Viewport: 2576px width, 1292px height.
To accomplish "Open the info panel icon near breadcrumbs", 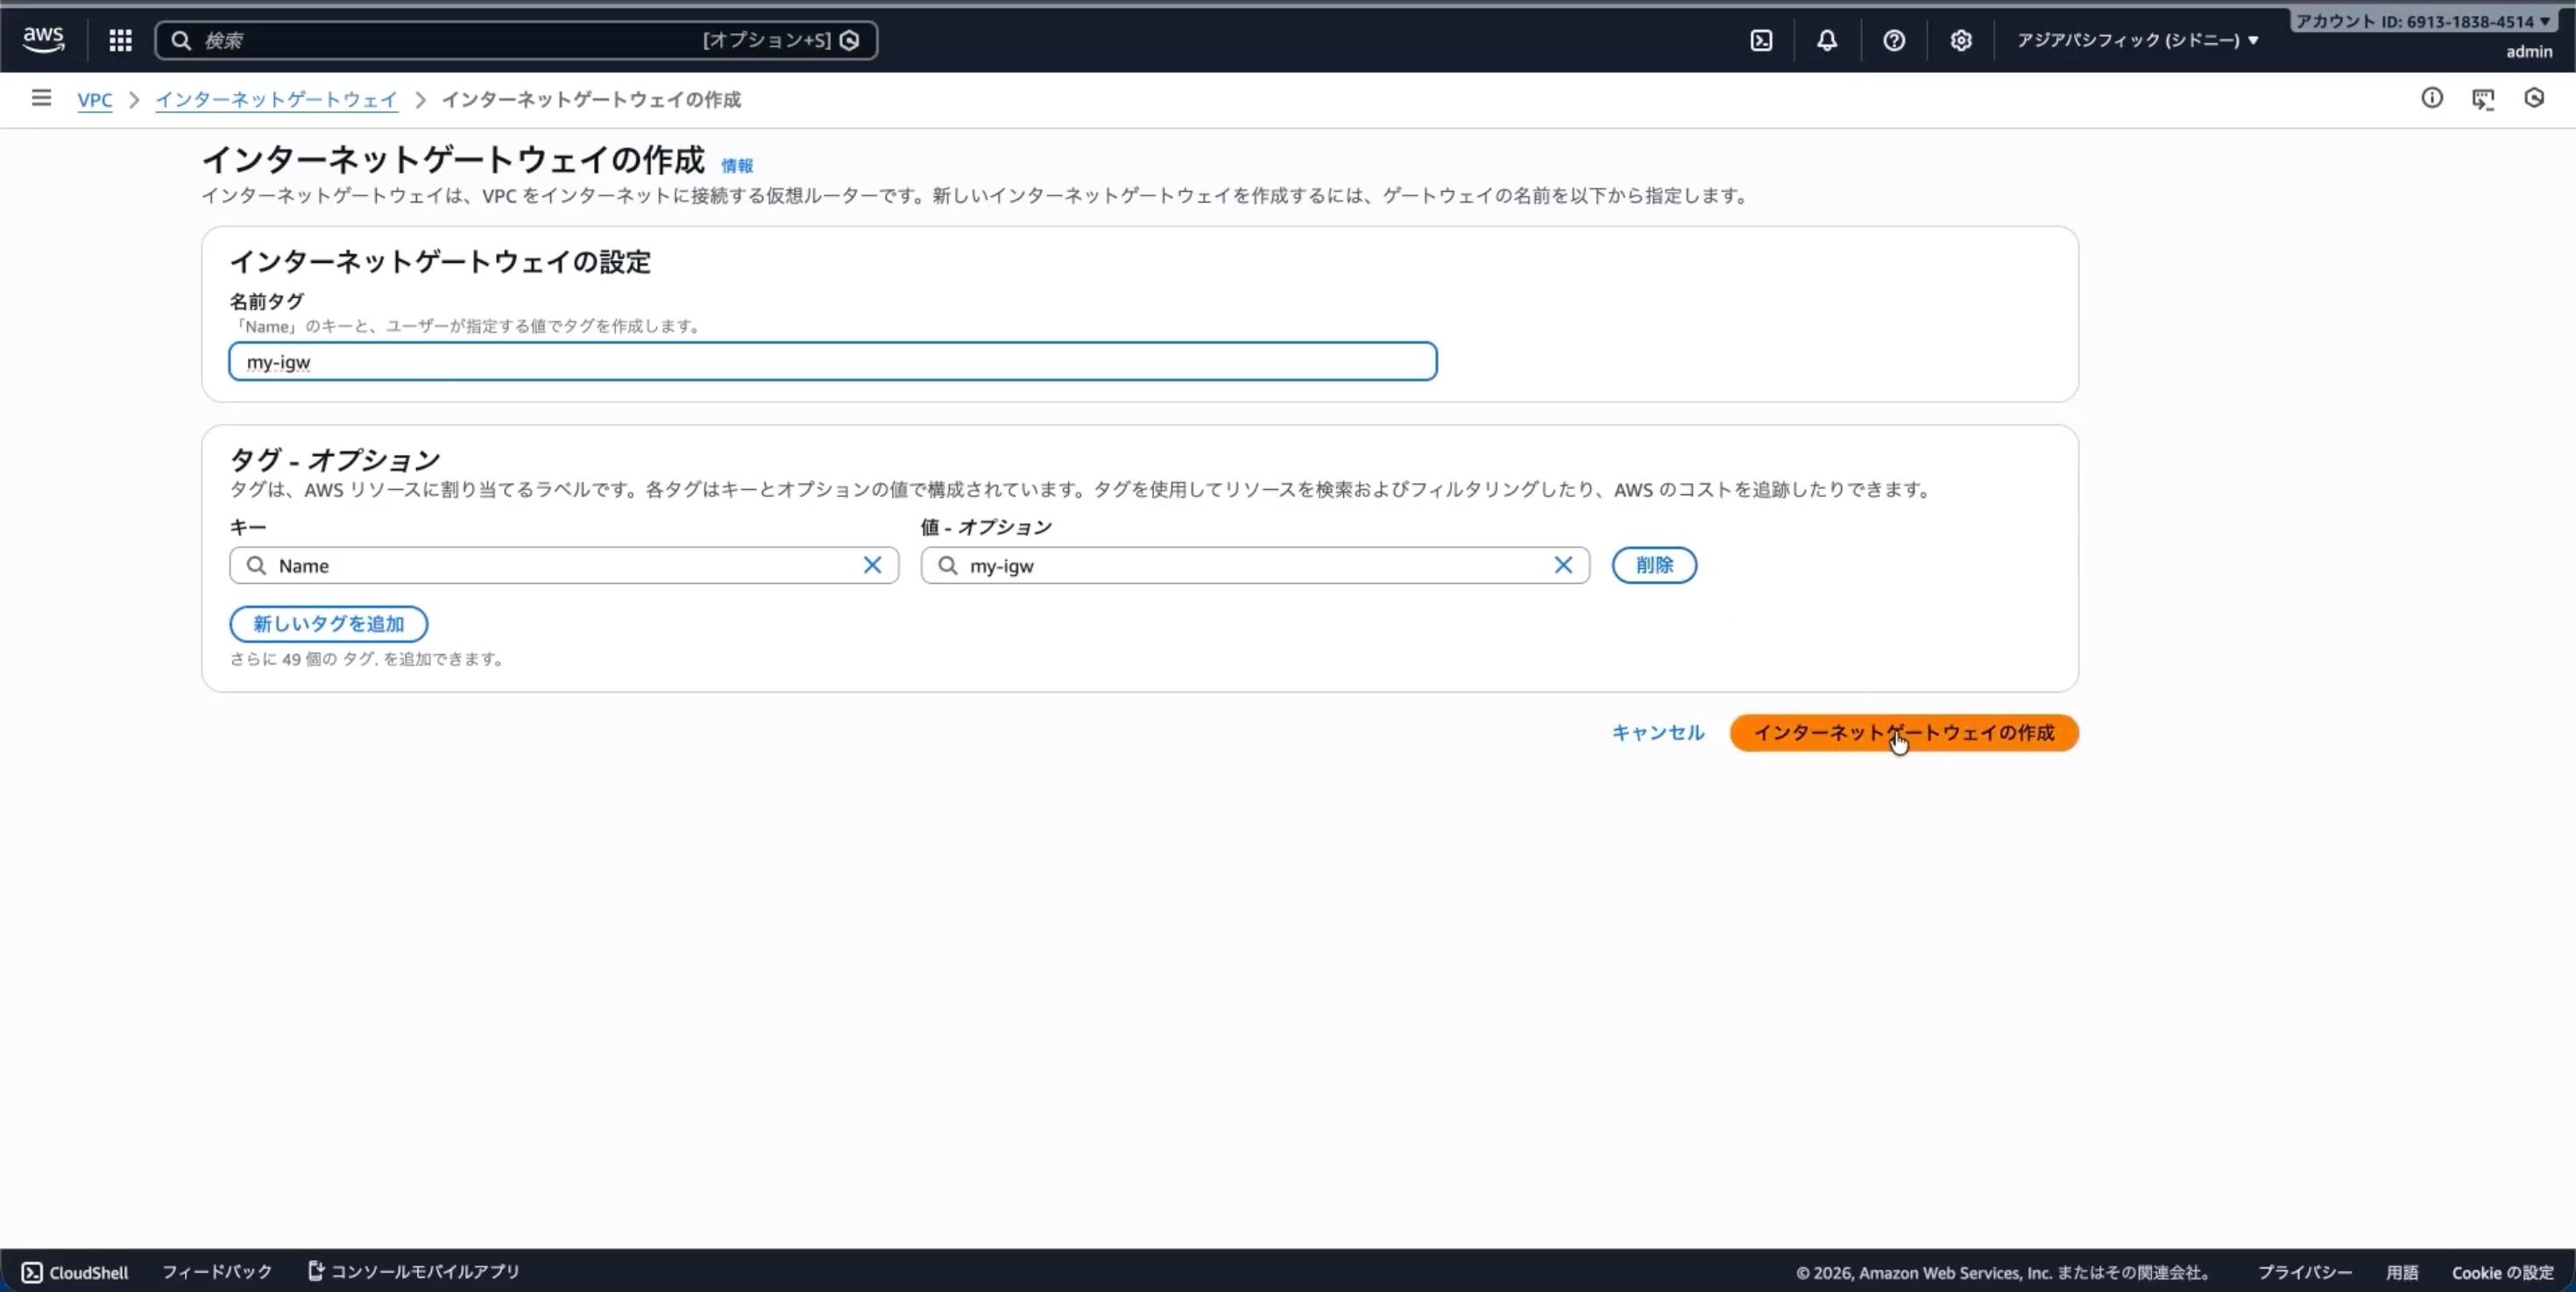I will coord(2432,98).
